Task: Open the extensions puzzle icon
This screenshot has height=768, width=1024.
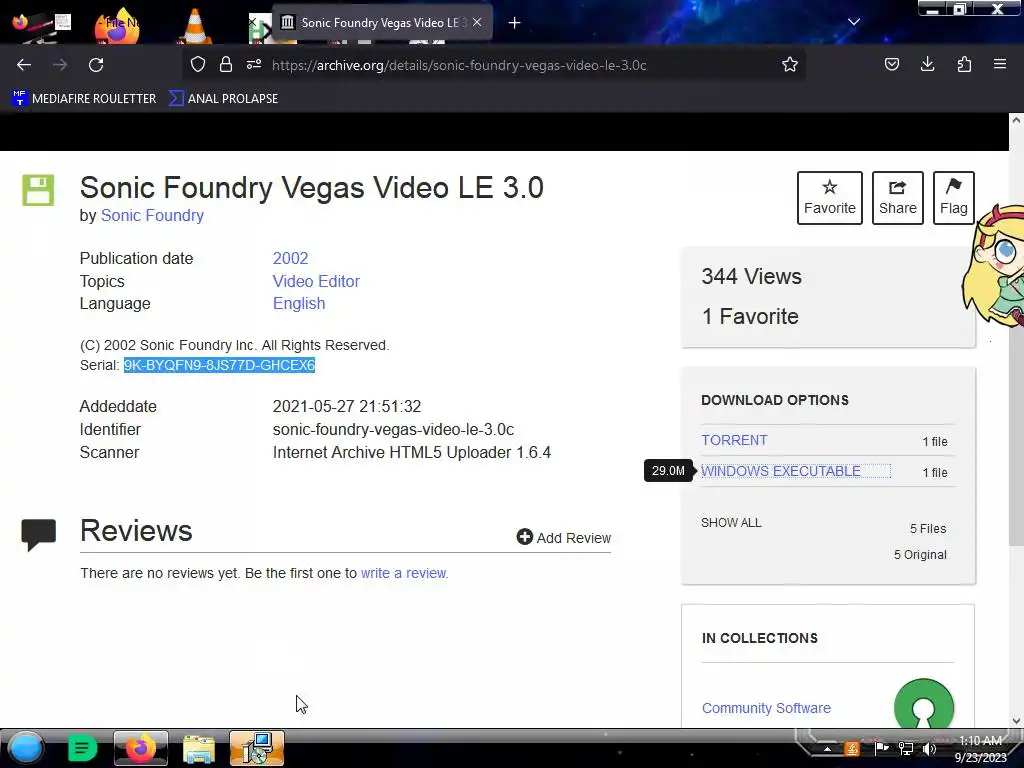Action: (965, 64)
